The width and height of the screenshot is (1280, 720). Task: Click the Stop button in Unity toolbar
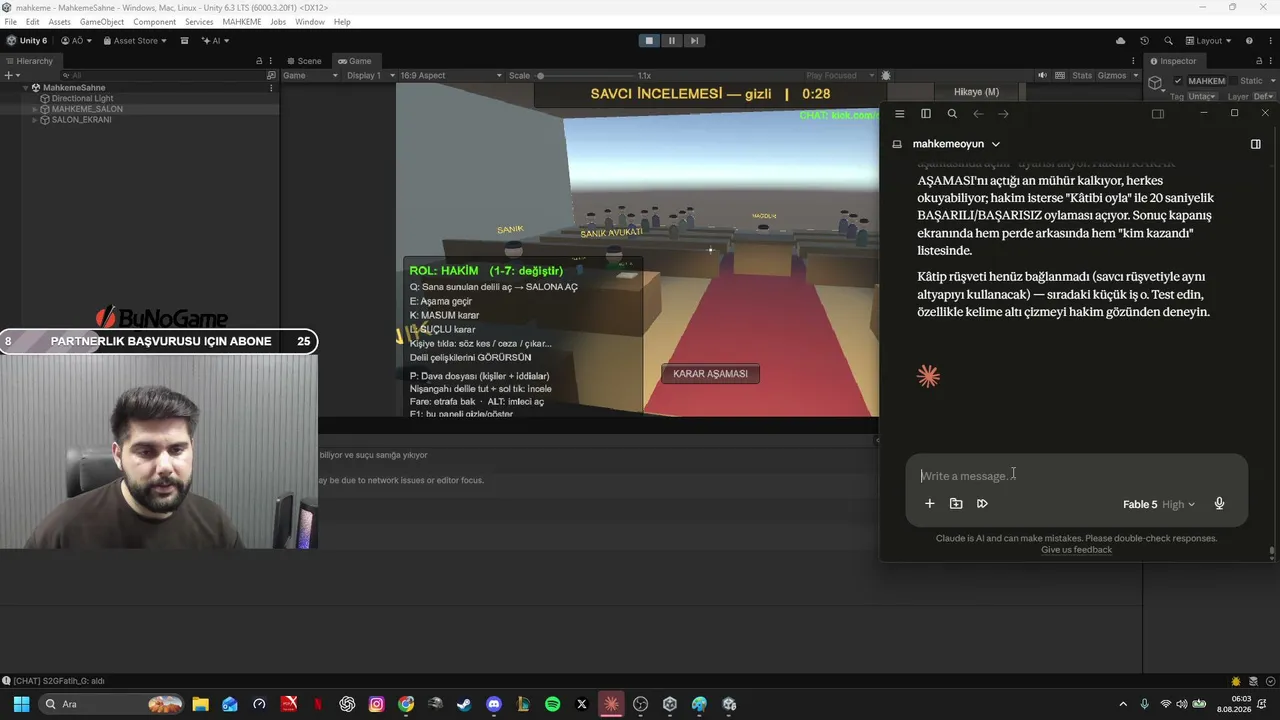649,41
